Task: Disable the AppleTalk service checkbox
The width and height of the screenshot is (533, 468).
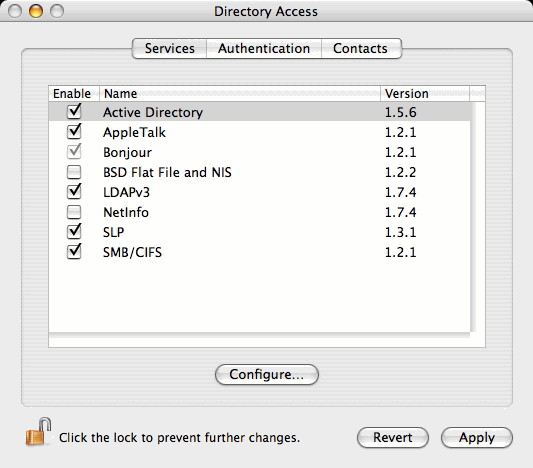Action: (74, 132)
